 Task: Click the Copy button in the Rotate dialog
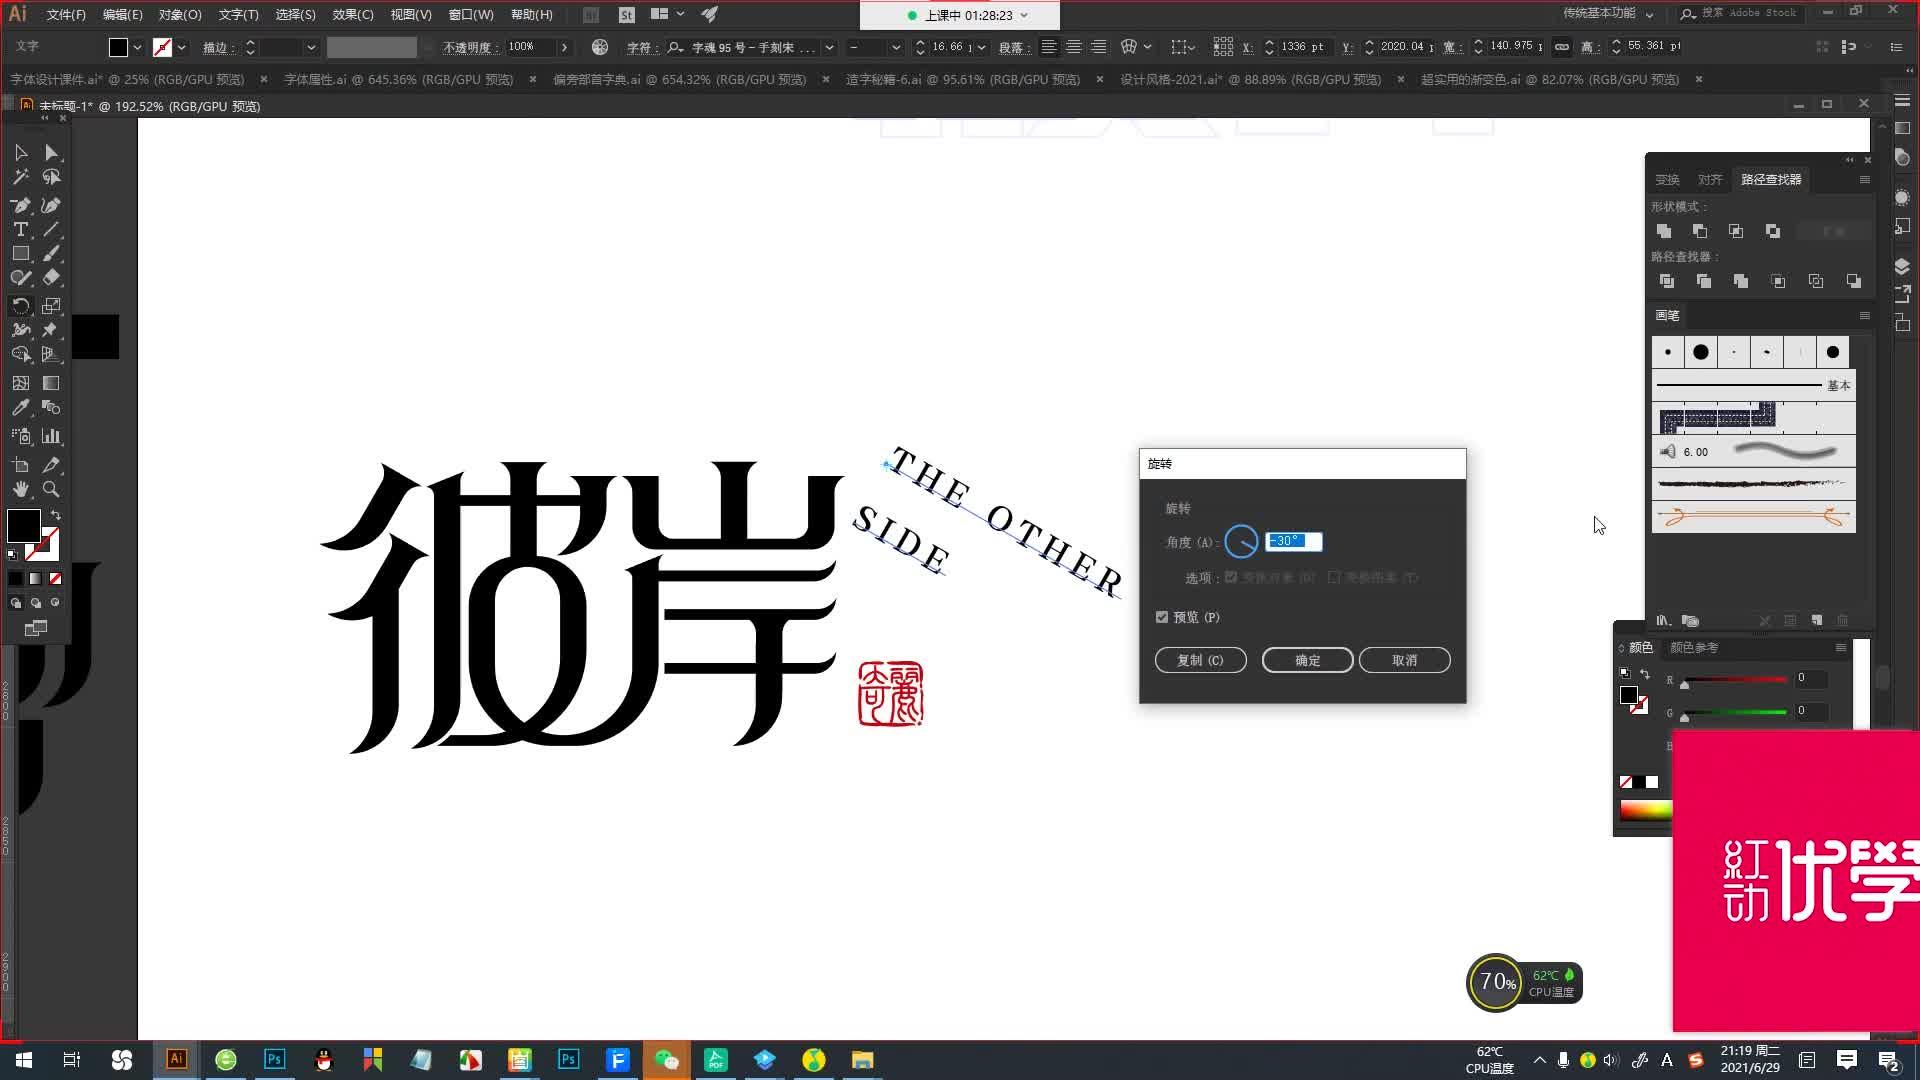(1200, 660)
